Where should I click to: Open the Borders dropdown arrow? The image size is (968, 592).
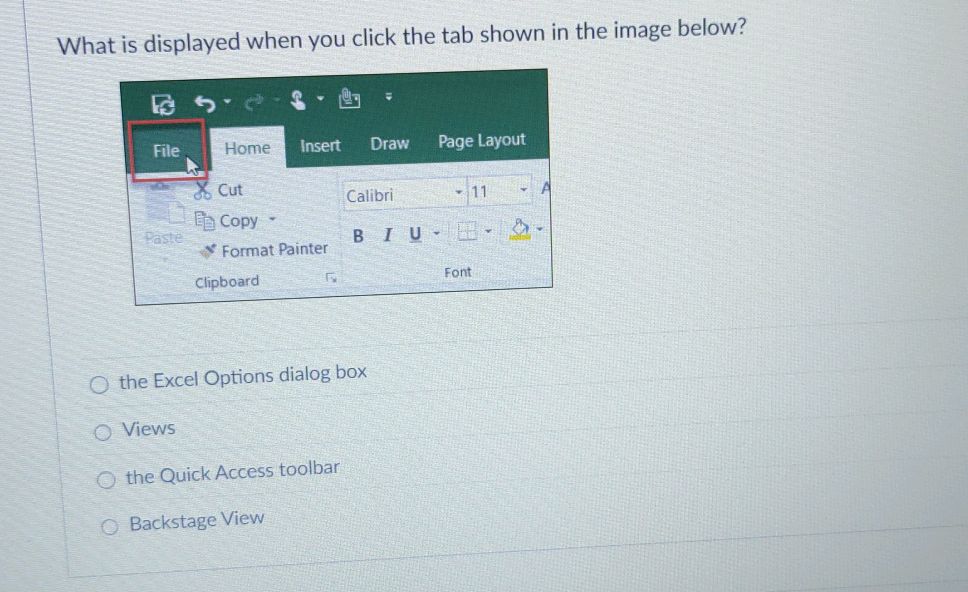click(487, 229)
